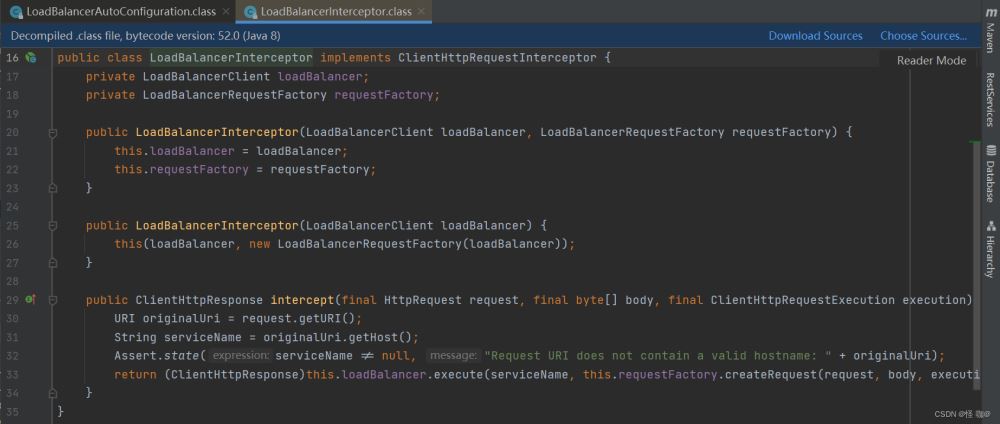Collapse the single-argument constructor at line 25
This screenshot has height=424, width=1000.
click(53, 225)
